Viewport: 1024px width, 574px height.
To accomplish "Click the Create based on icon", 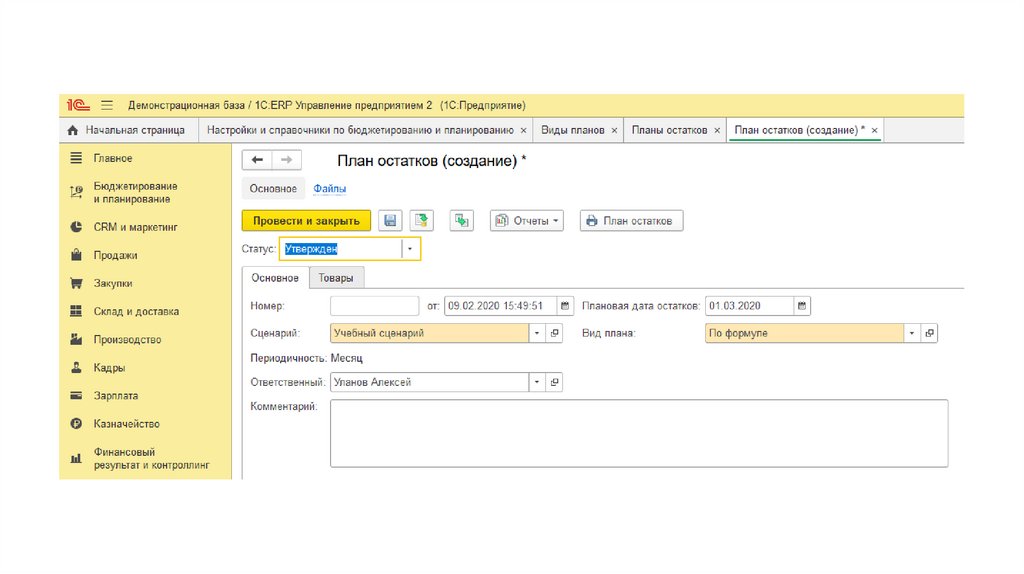I will (461, 221).
